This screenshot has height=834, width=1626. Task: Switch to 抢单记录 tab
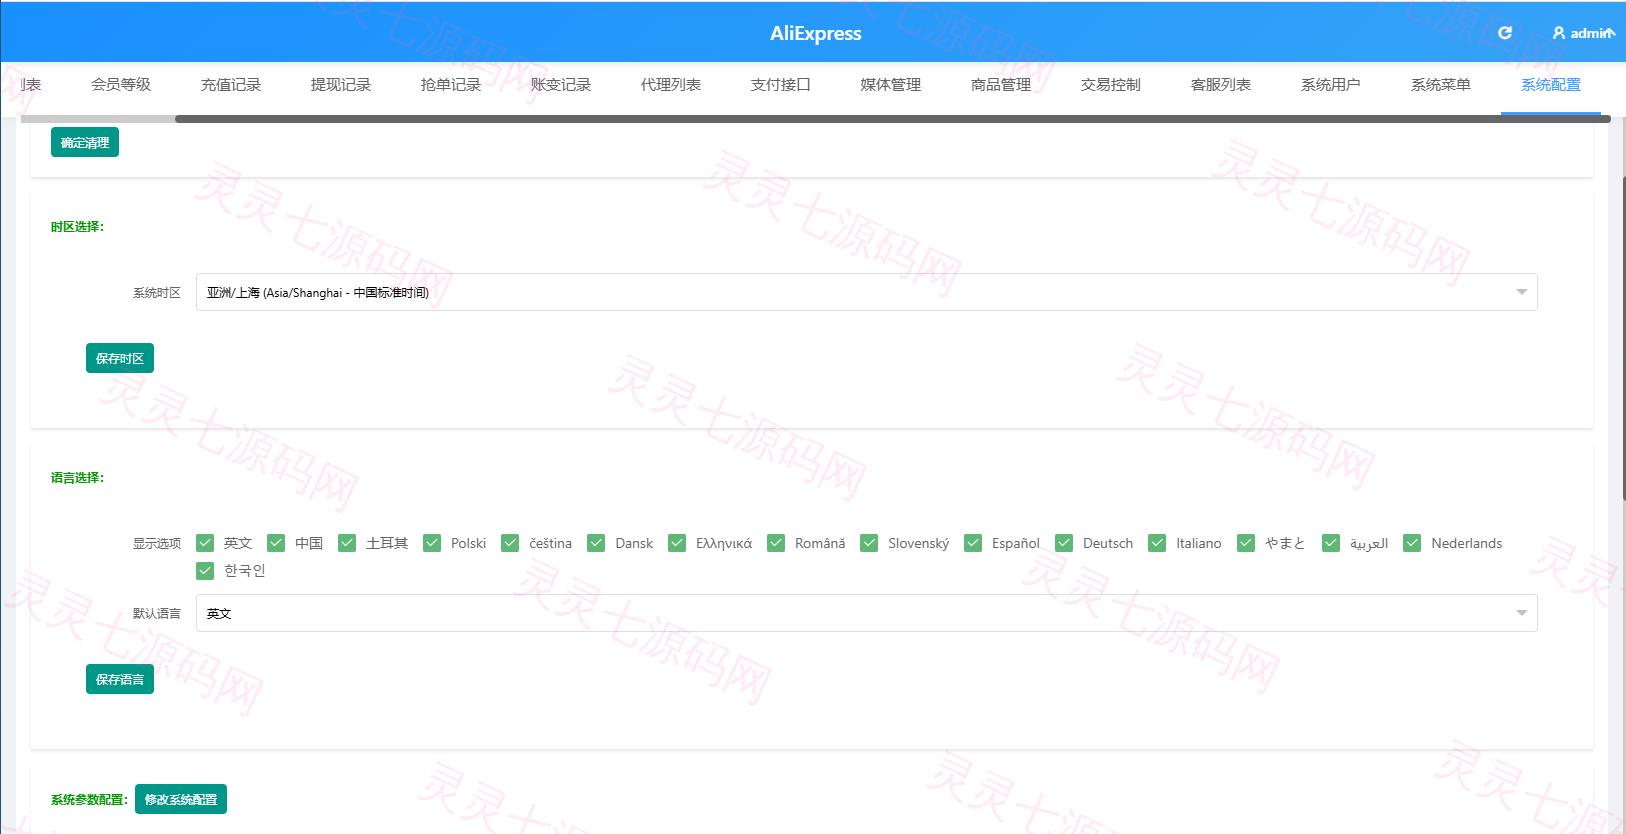[x=451, y=85]
